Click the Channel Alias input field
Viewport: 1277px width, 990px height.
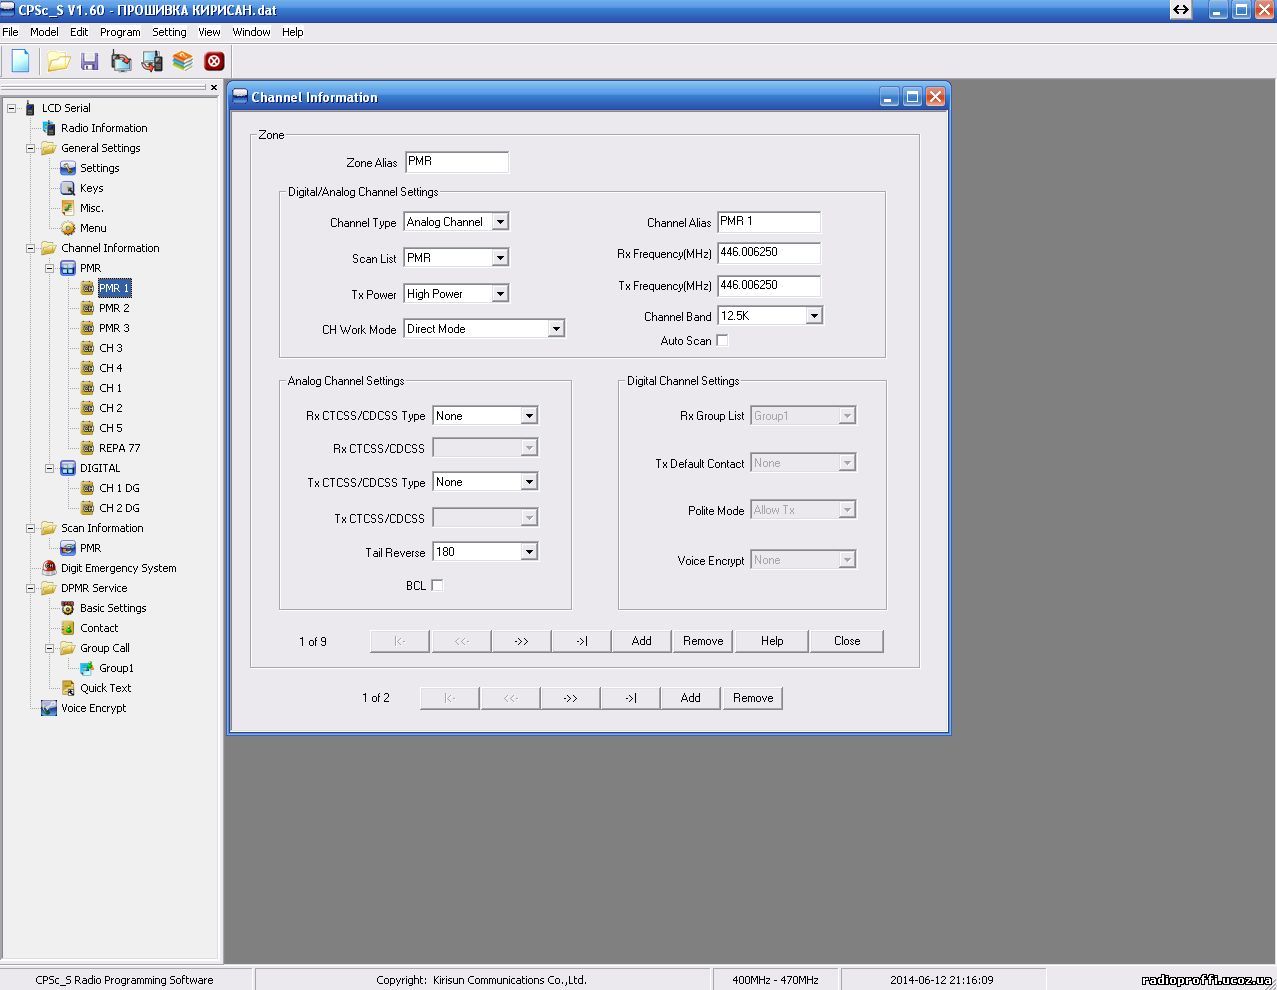pyautogui.click(x=769, y=222)
